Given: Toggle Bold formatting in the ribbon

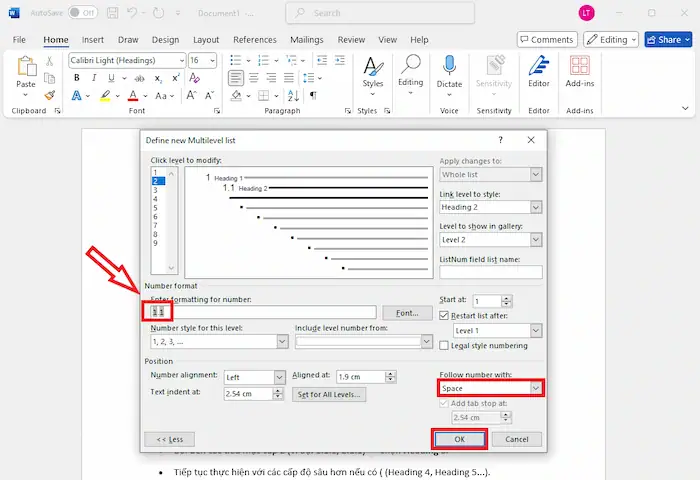Looking at the screenshot, I should [76, 78].
